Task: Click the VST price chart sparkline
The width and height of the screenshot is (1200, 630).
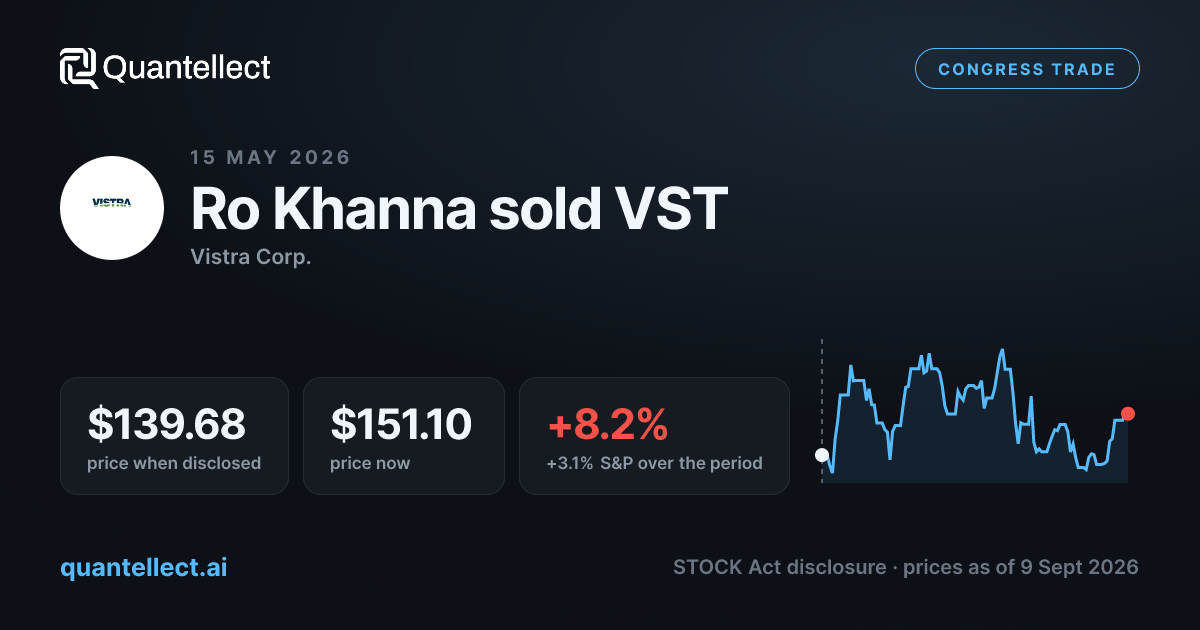Action: 975,417
